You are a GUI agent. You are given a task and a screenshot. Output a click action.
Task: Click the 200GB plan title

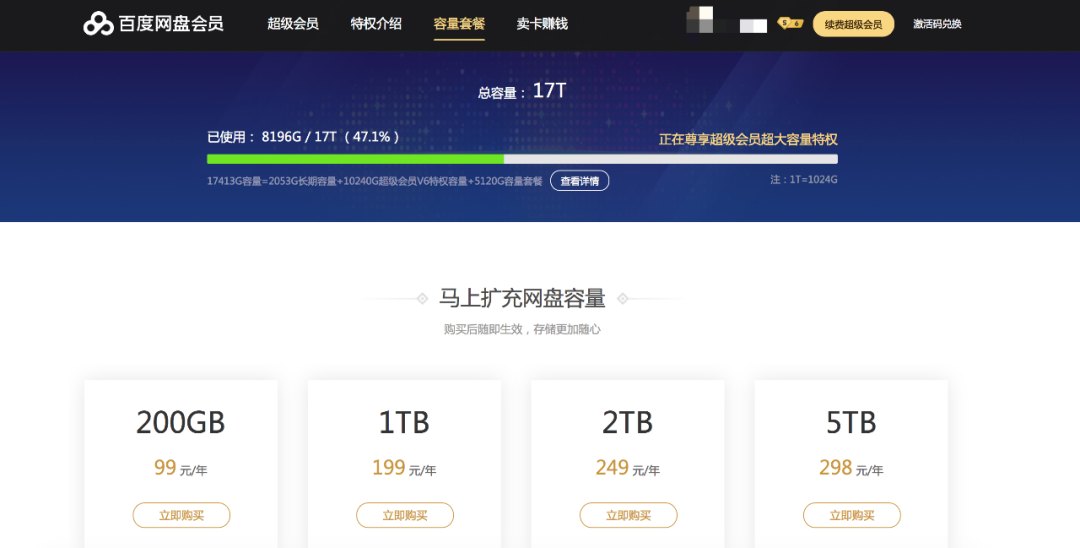[180, 422]
